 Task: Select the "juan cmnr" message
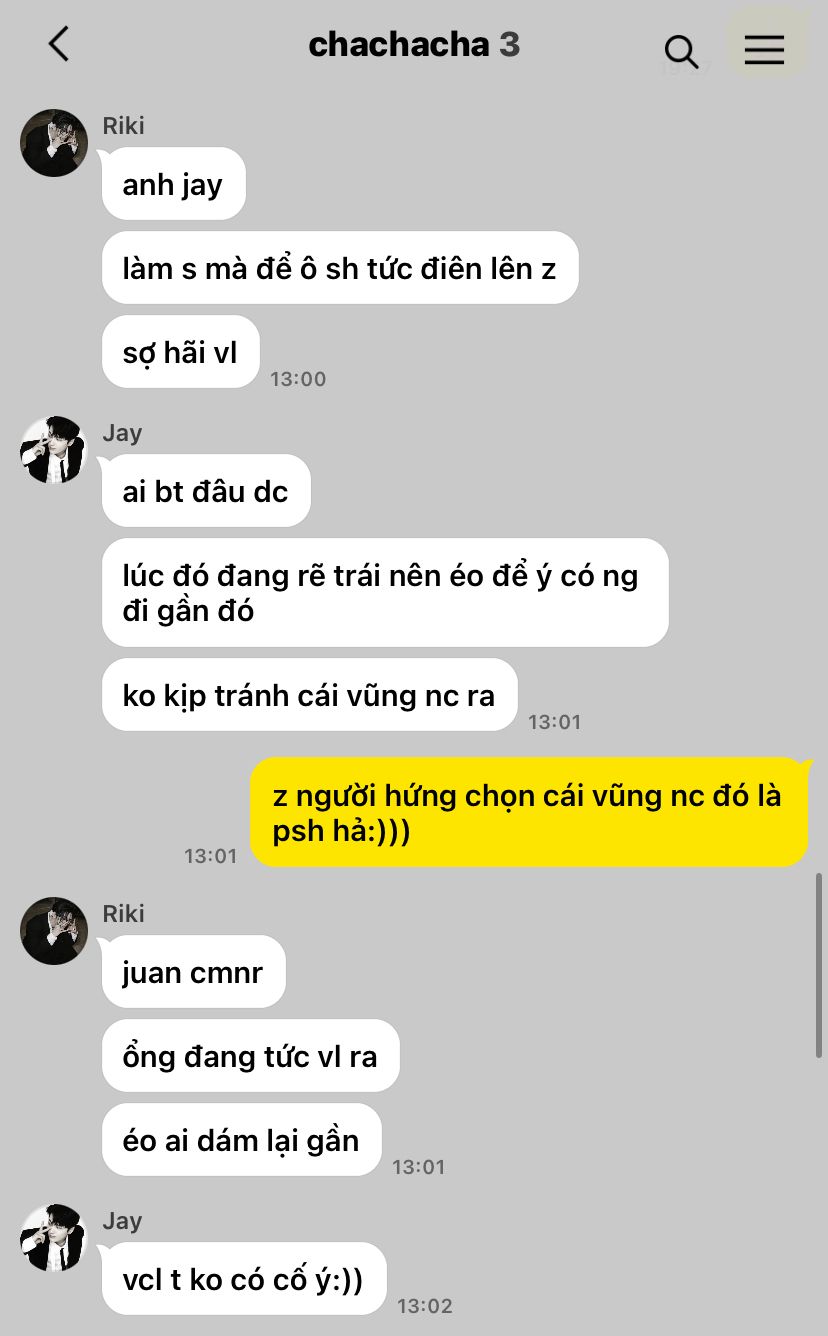click(194, 972)
